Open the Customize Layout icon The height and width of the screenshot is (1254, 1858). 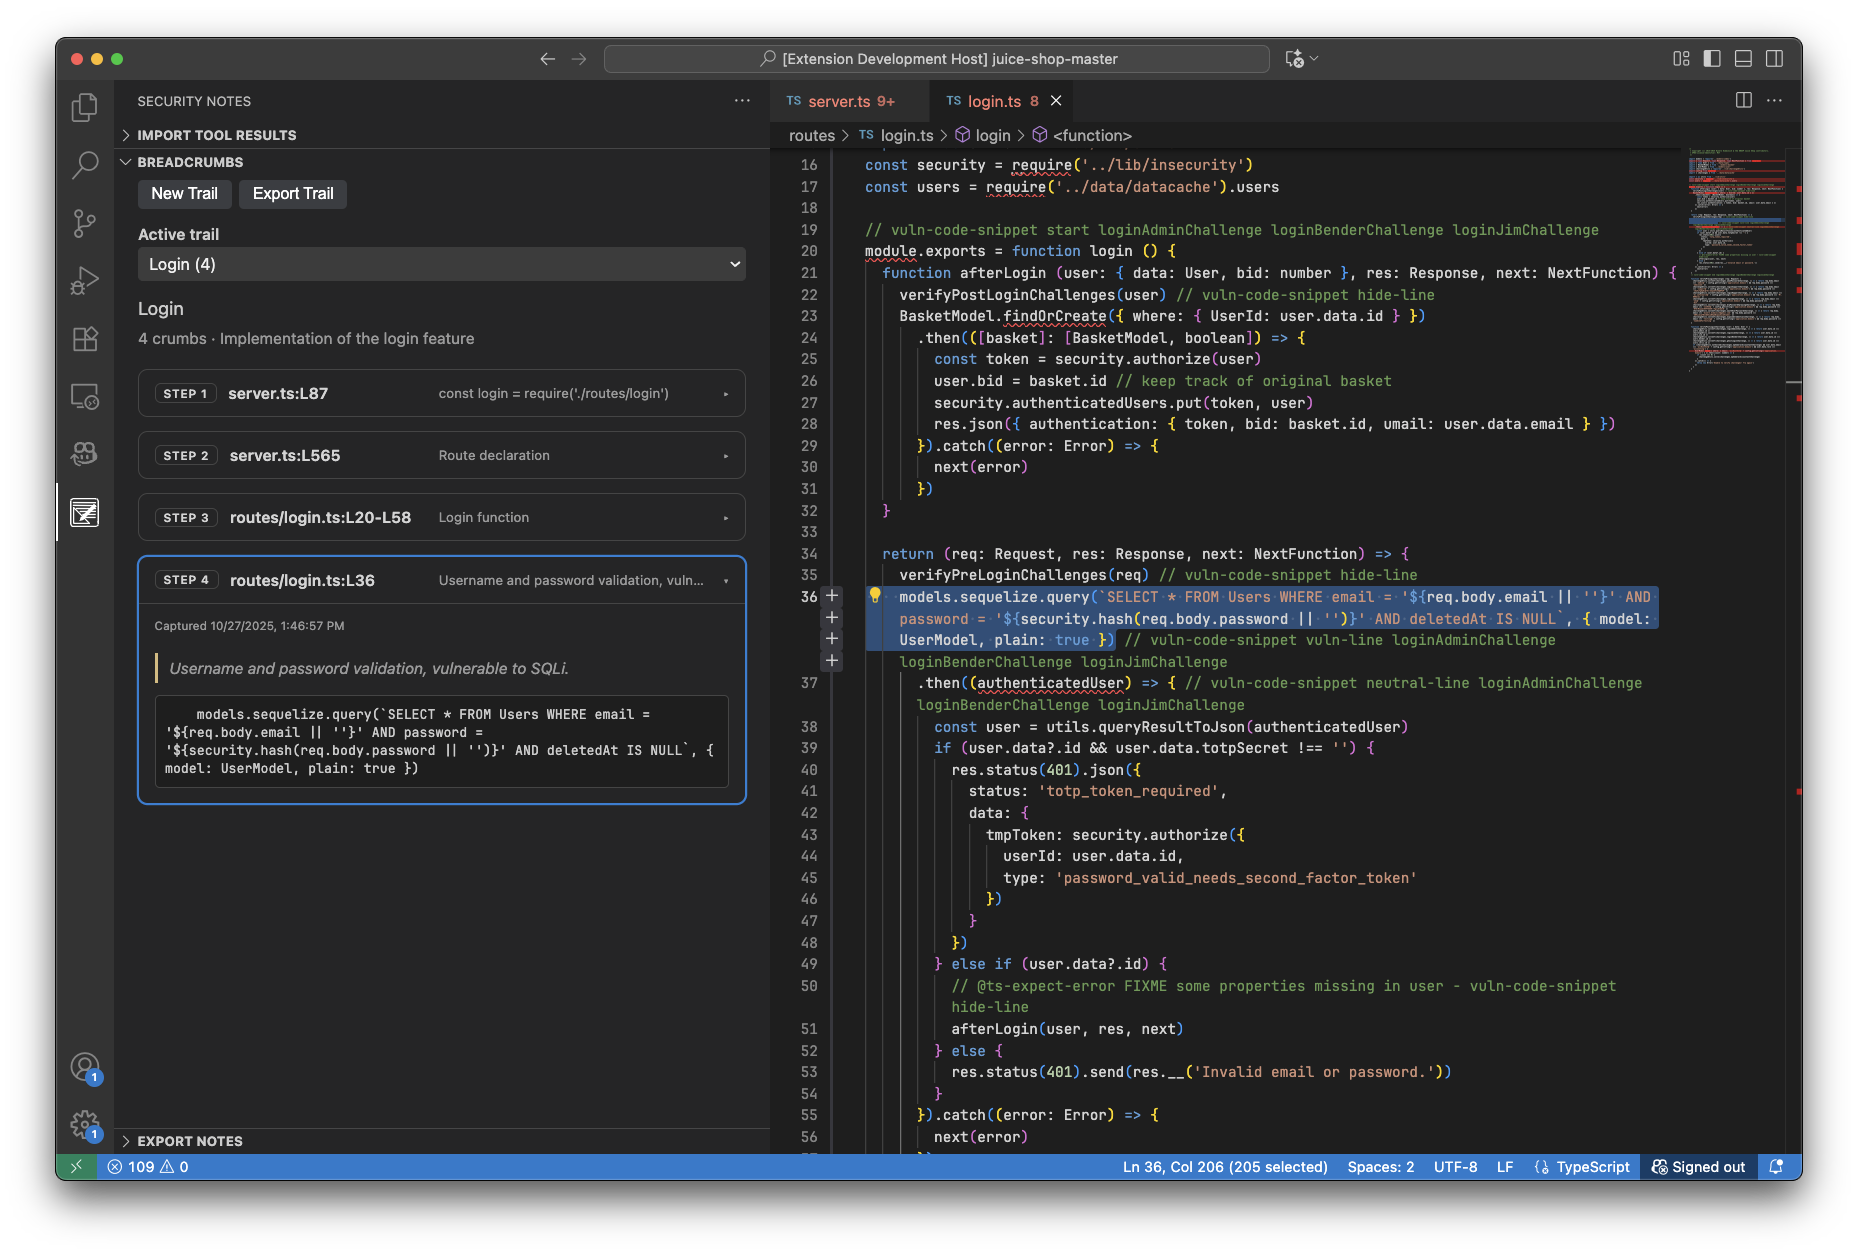[1681, 59]
